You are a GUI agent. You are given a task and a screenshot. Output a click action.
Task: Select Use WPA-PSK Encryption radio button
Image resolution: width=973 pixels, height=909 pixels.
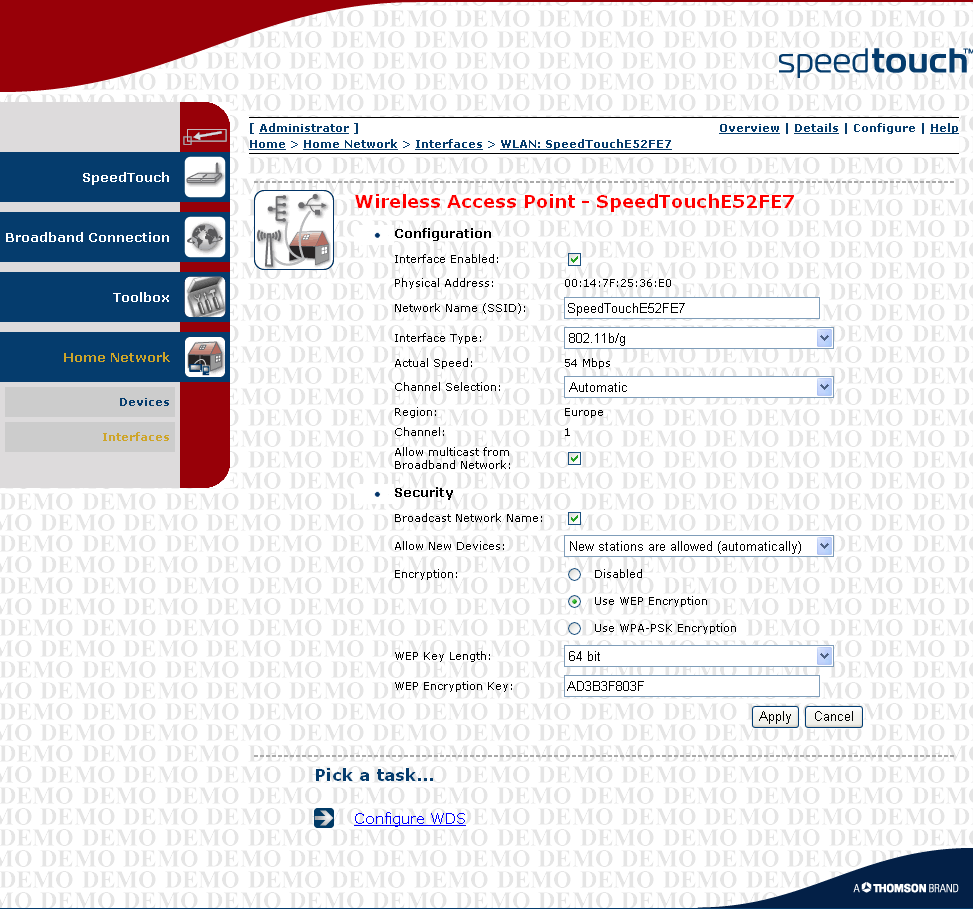click(x=575, y=629)
